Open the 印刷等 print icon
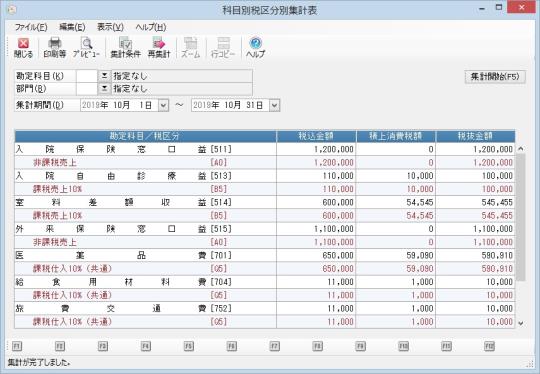540x374 pixels. pyautogui.click(x=54, y=47)
